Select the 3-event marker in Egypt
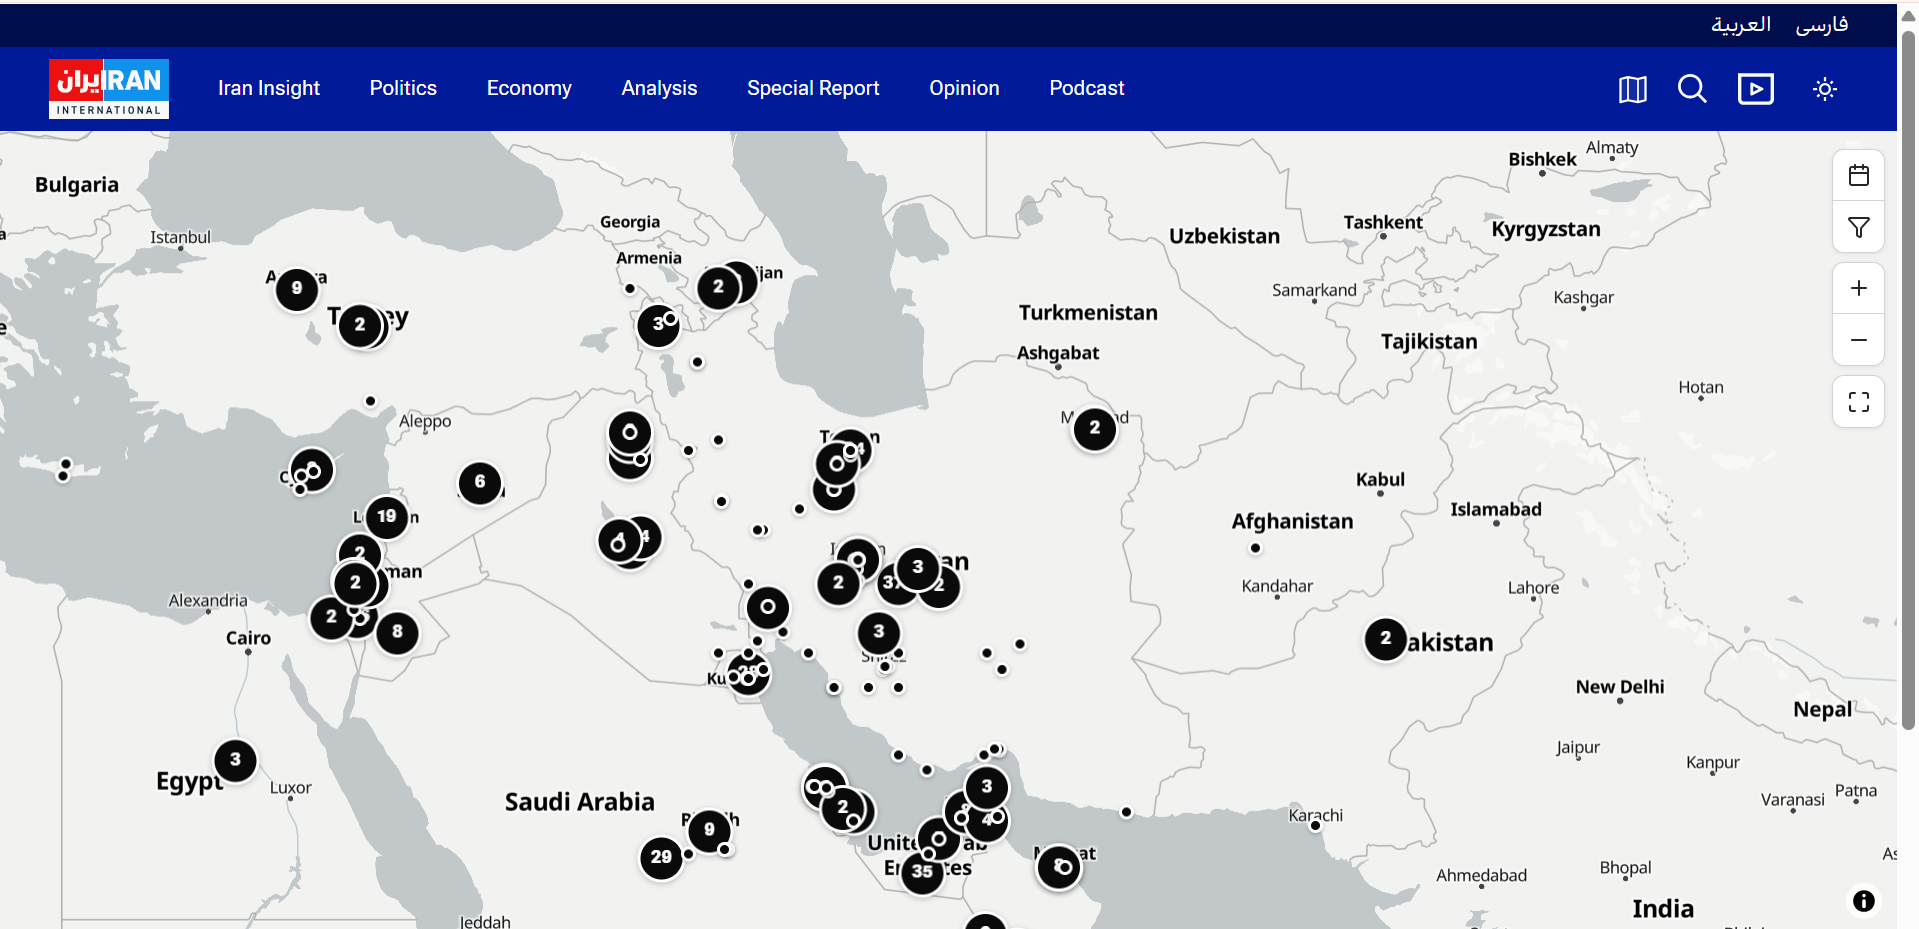The image size is (1919, 929). pyautogui.click(x=235, y=760)
